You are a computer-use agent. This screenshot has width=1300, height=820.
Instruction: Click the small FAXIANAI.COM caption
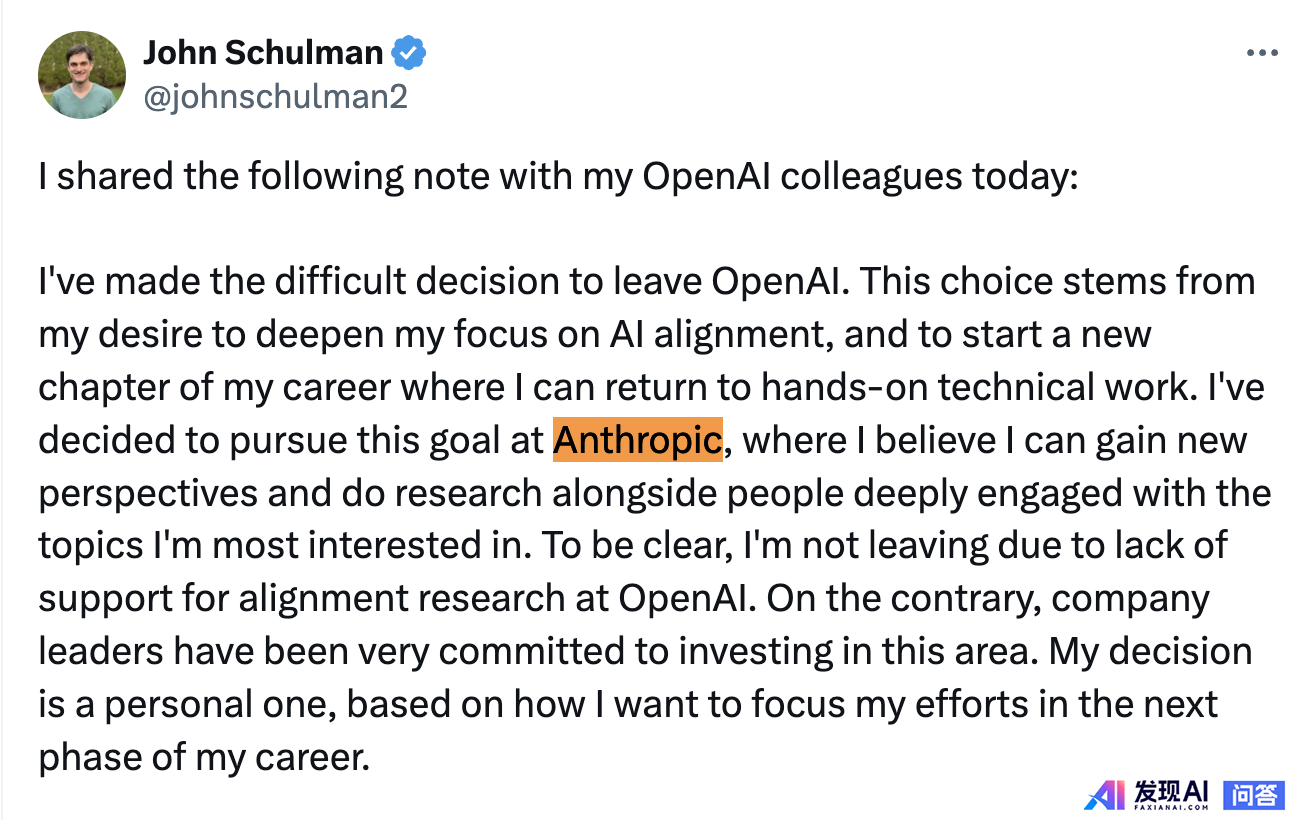pyautogui.click(x=1172, y=806)
